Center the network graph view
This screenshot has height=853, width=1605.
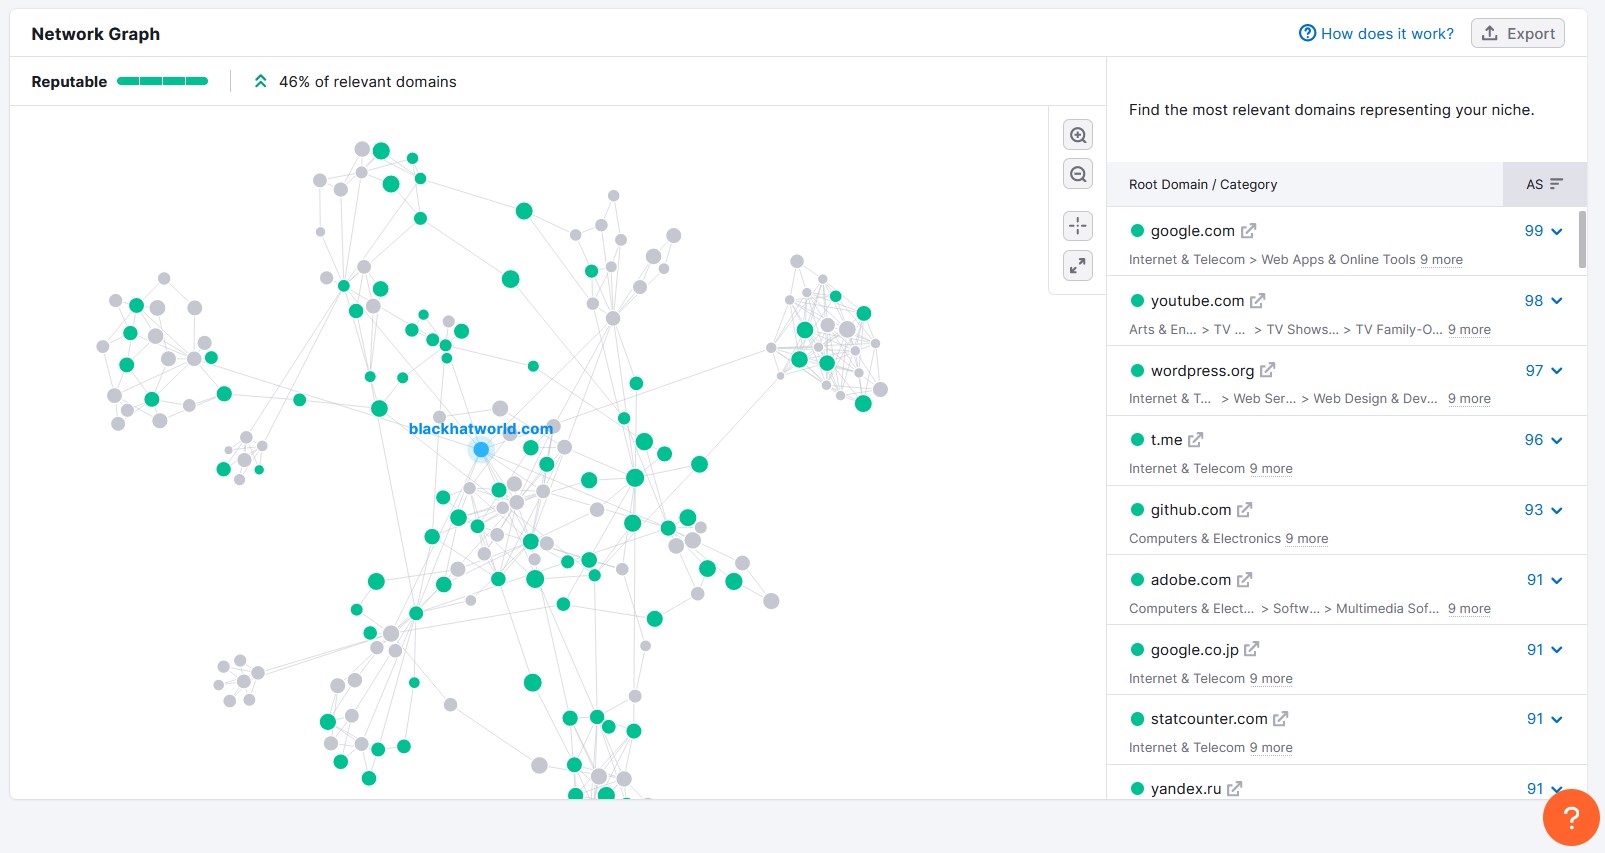[x=1078, y=226]
